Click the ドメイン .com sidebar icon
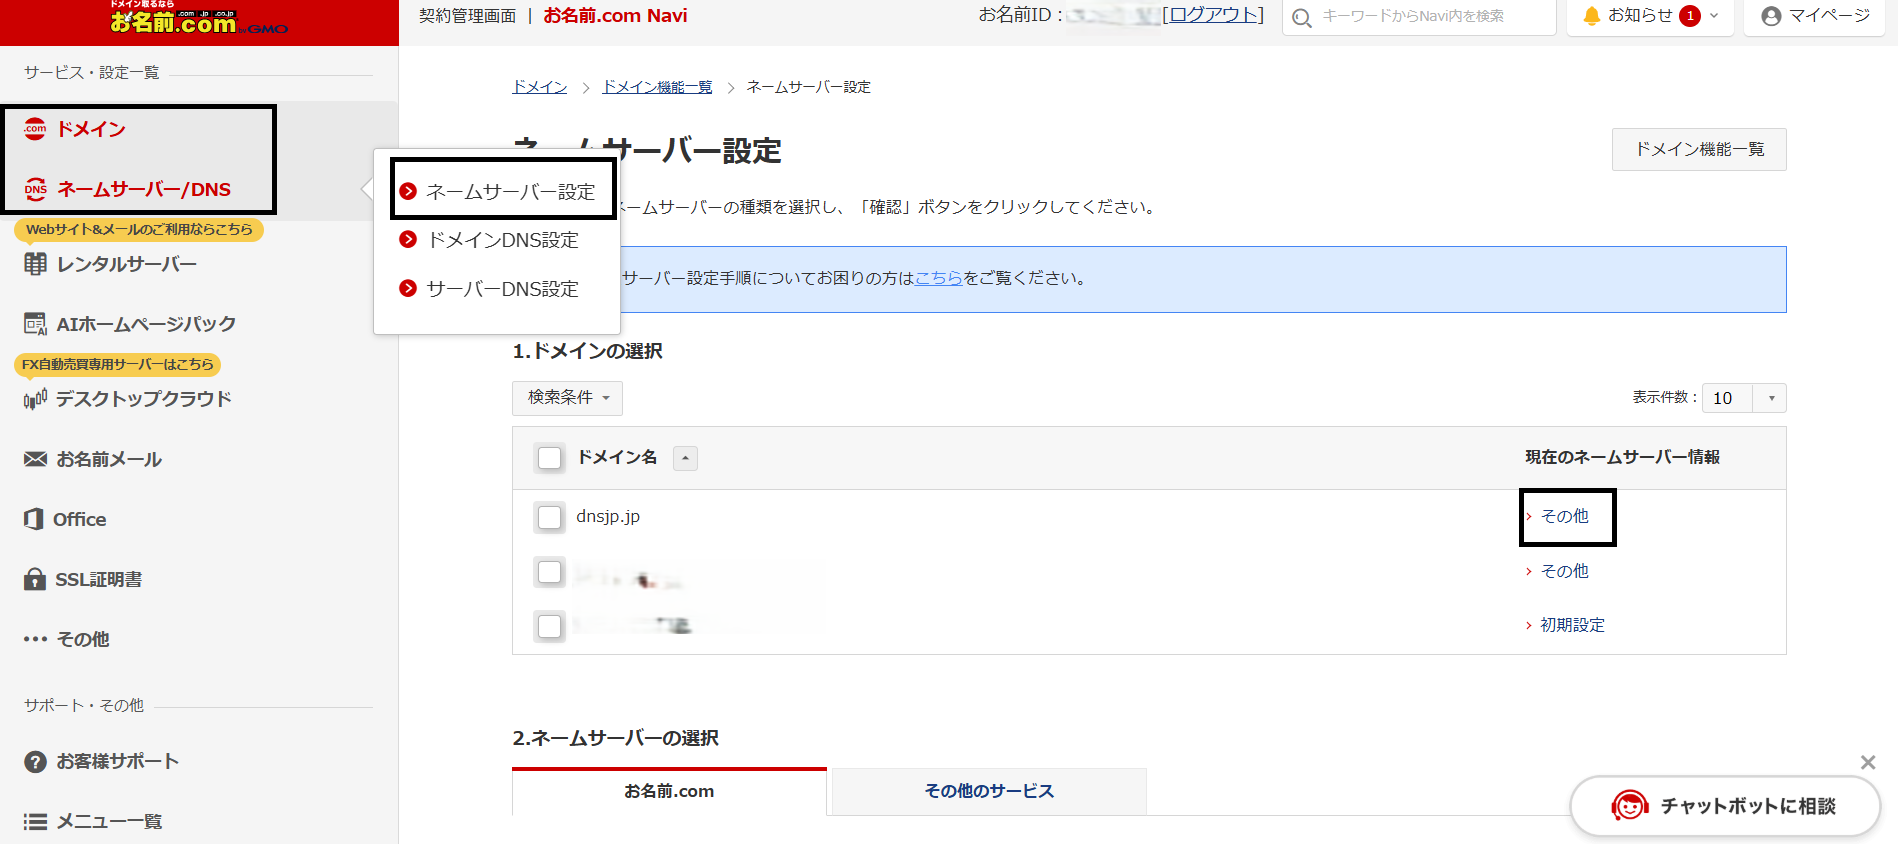The width and height of the screenshot is (1898, 844). [x=35, y=129]
